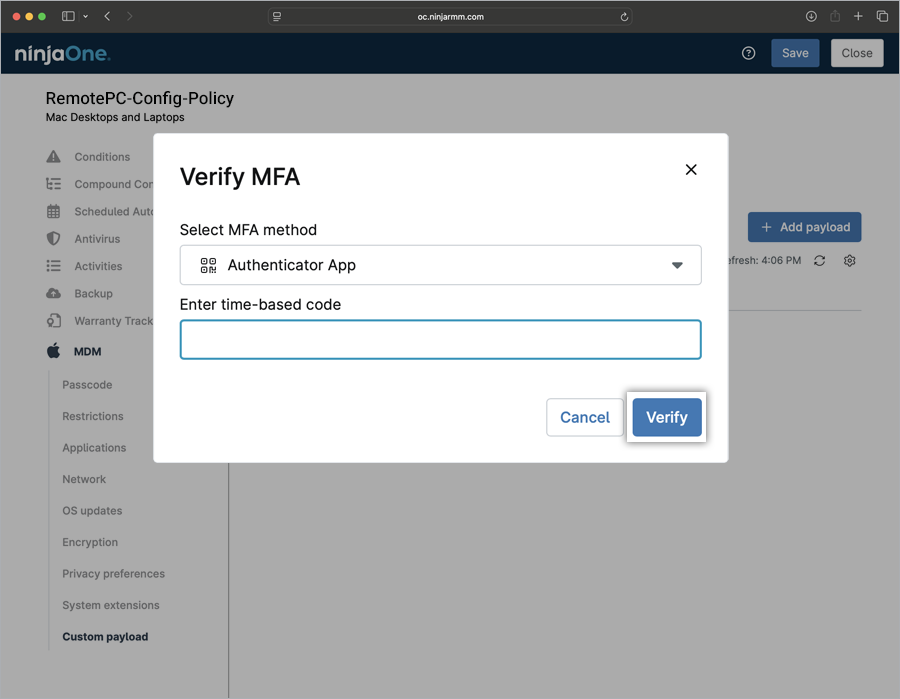Open Safari downloads icon

coord(811,17)
